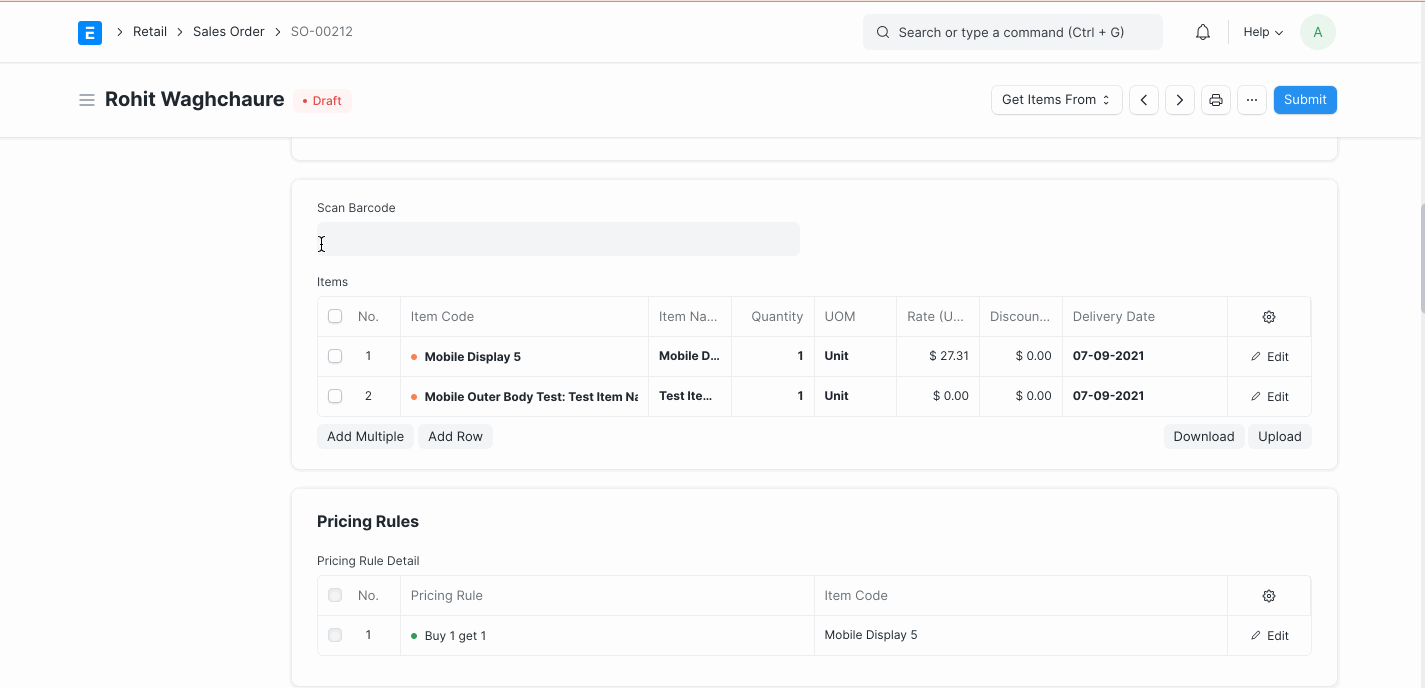1425x688 pixels.
Task: Open Pricing Rule table settings gear
Action: coord(1269,596)
